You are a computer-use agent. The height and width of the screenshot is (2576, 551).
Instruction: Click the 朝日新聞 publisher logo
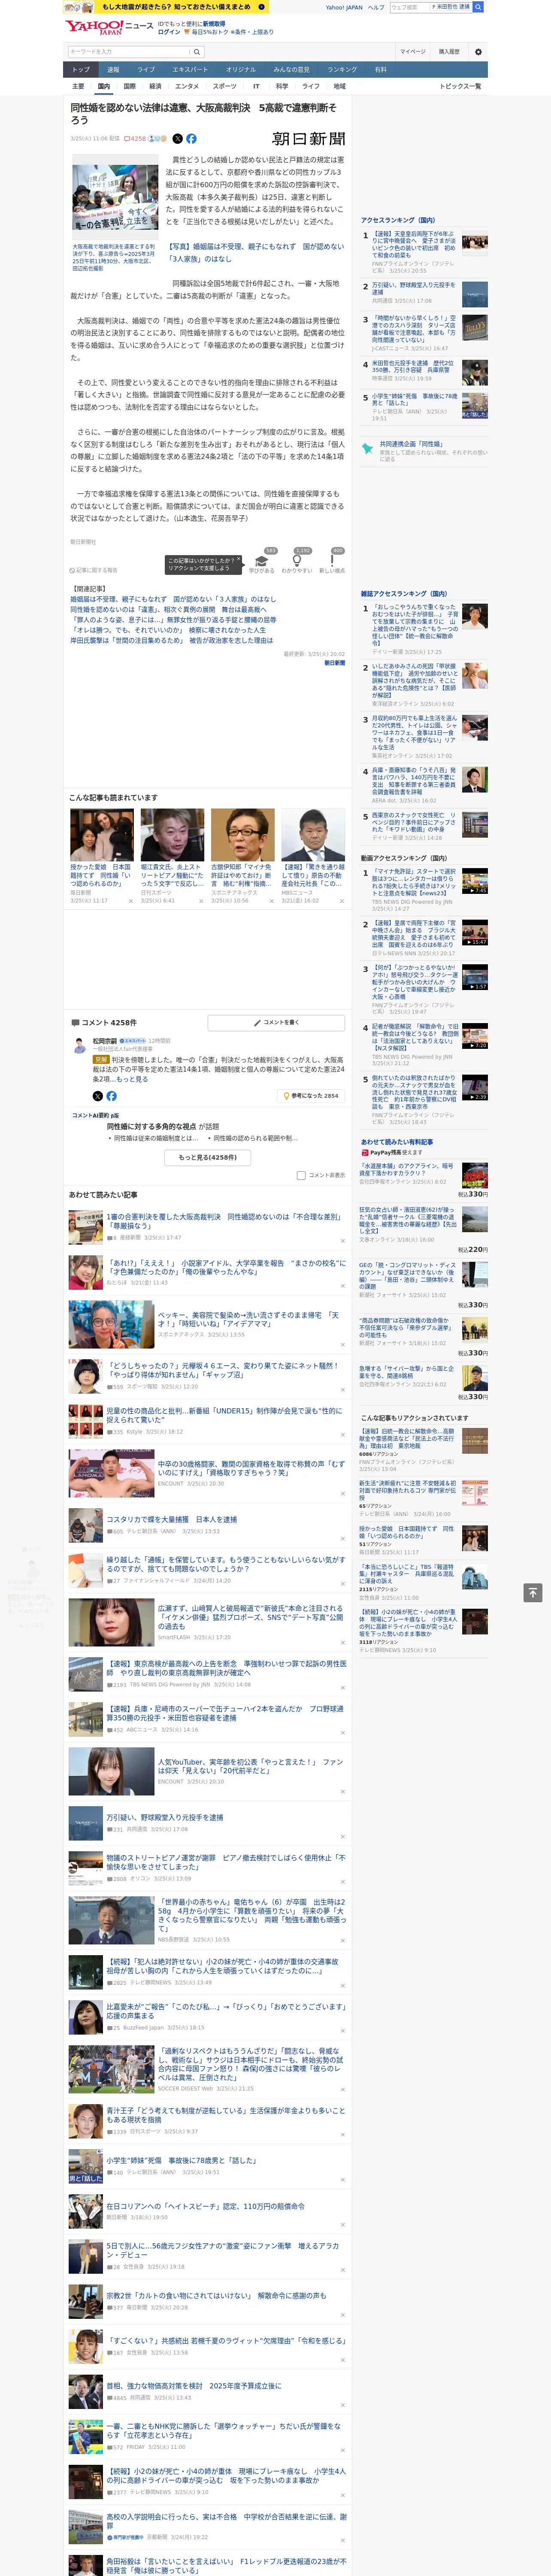[308, 139]
